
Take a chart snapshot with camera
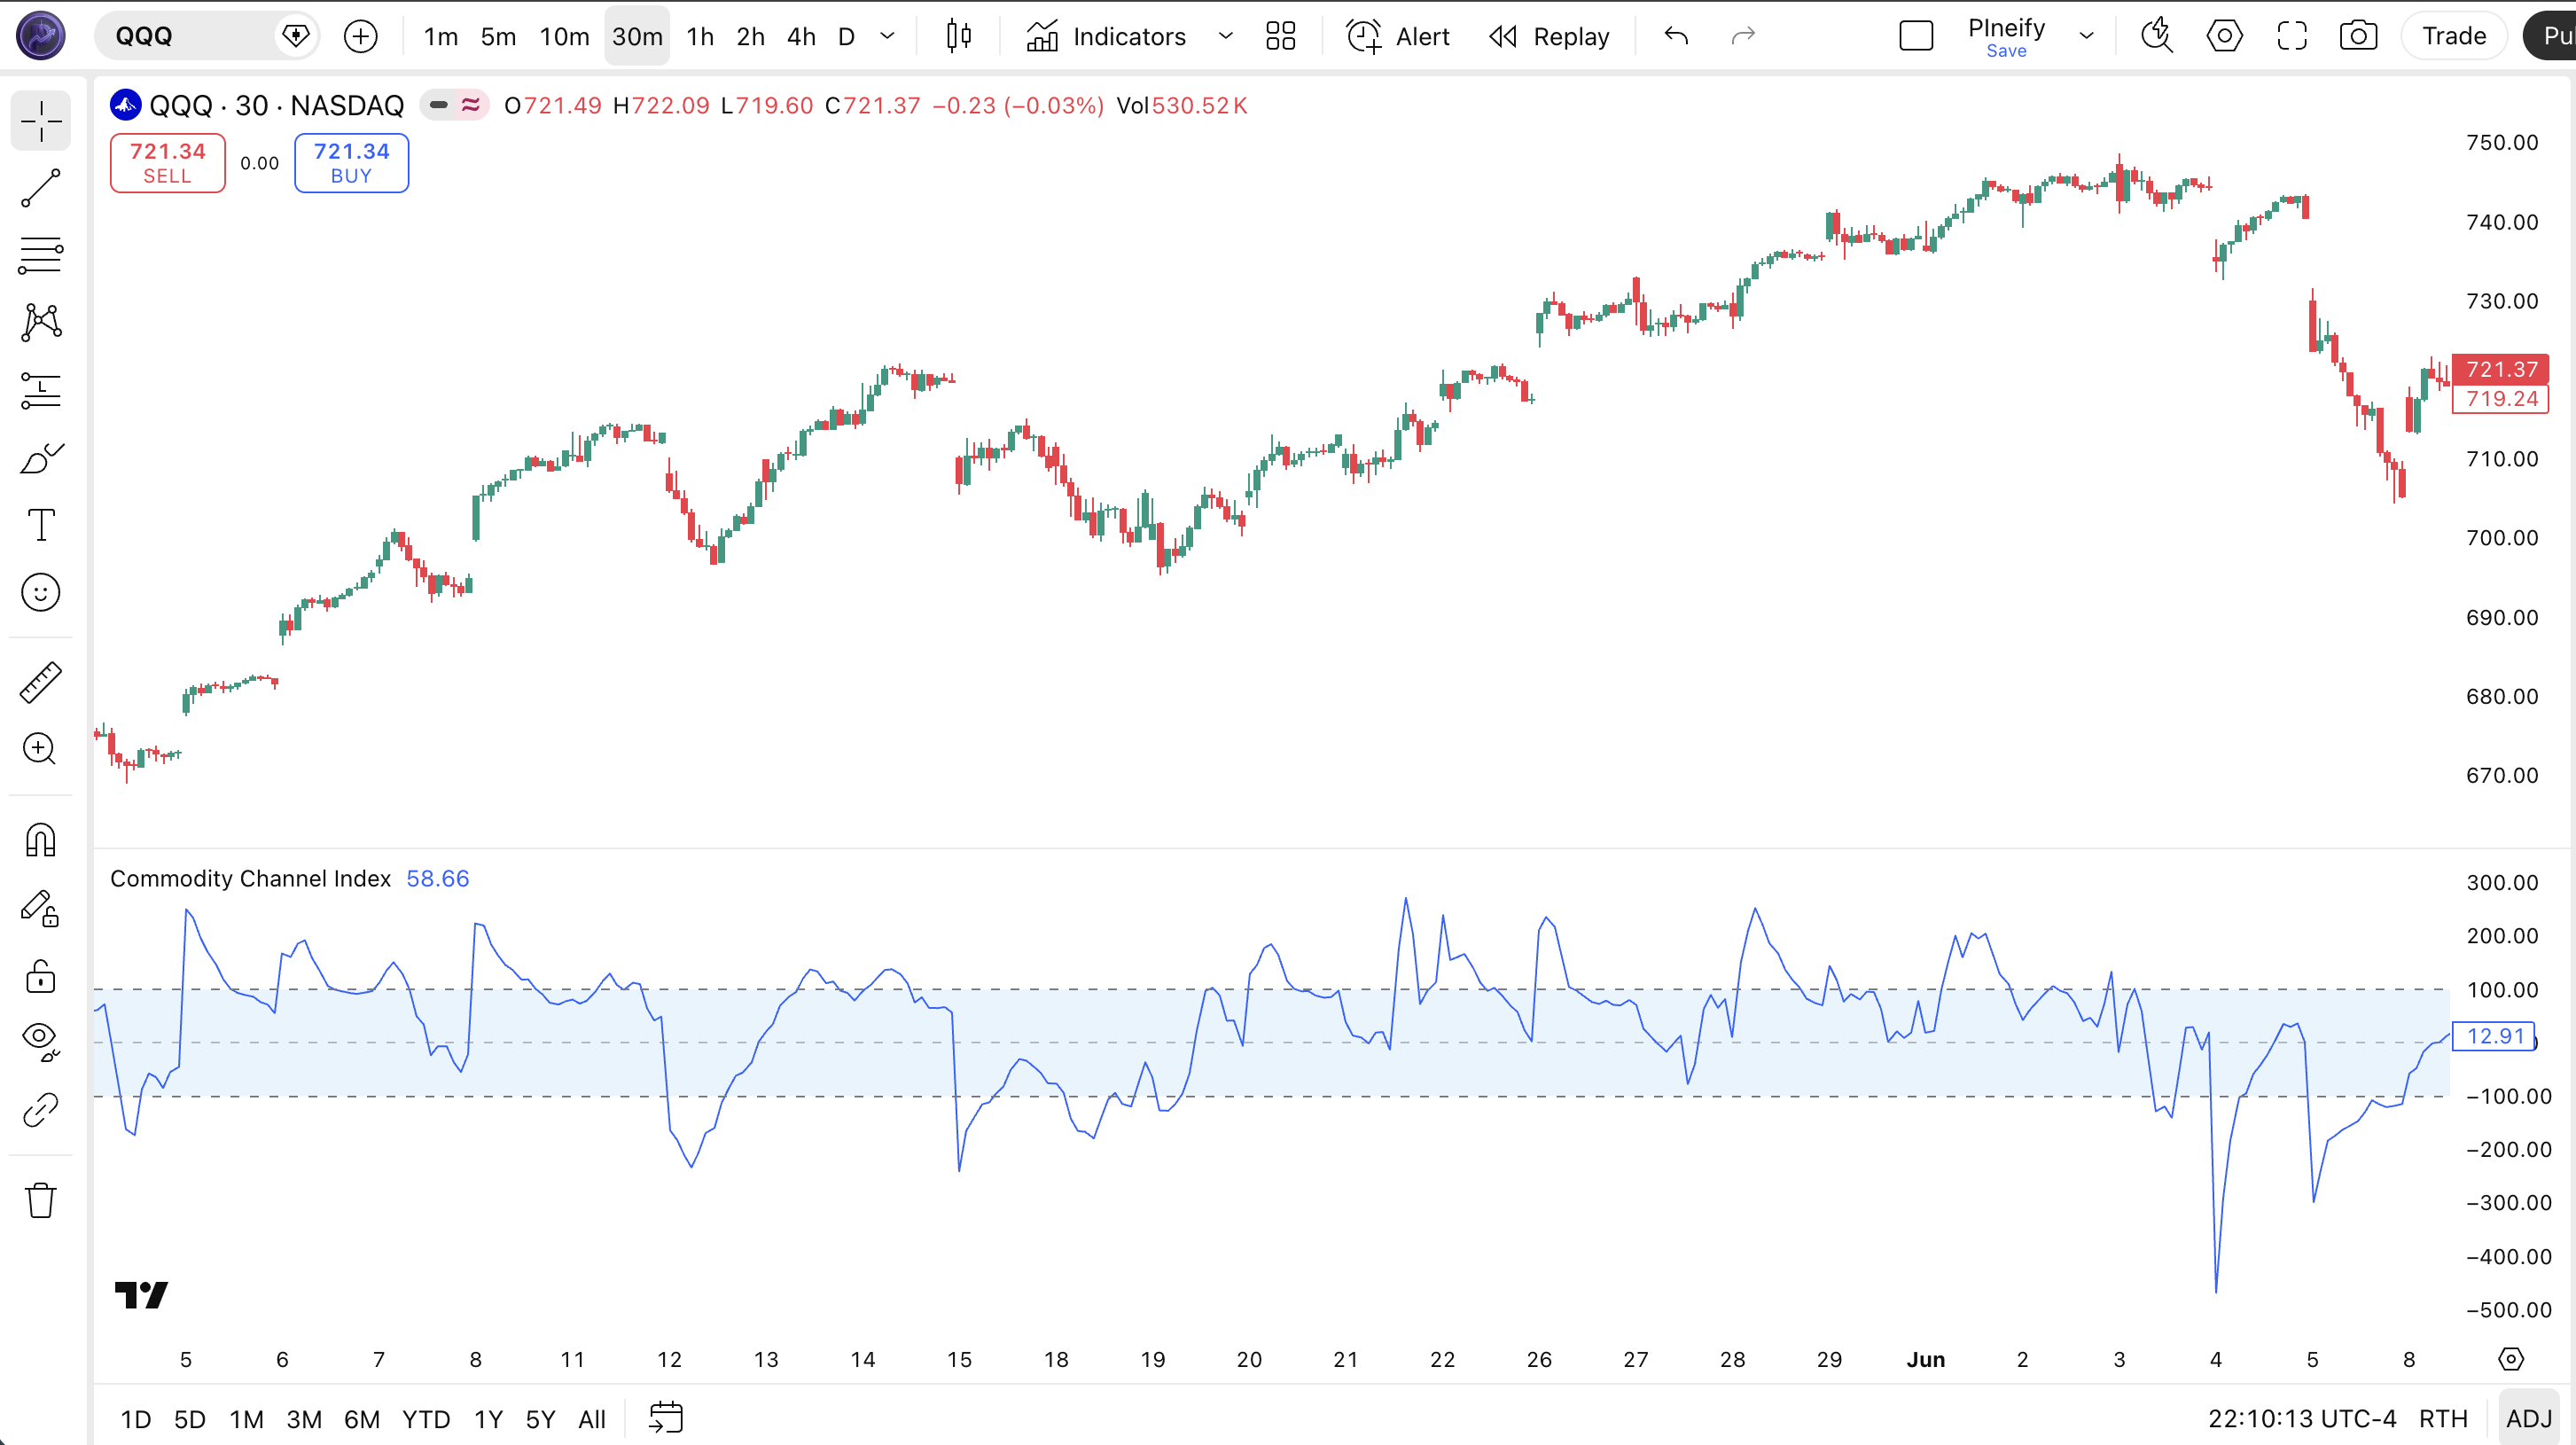[x=2358, y=37]
